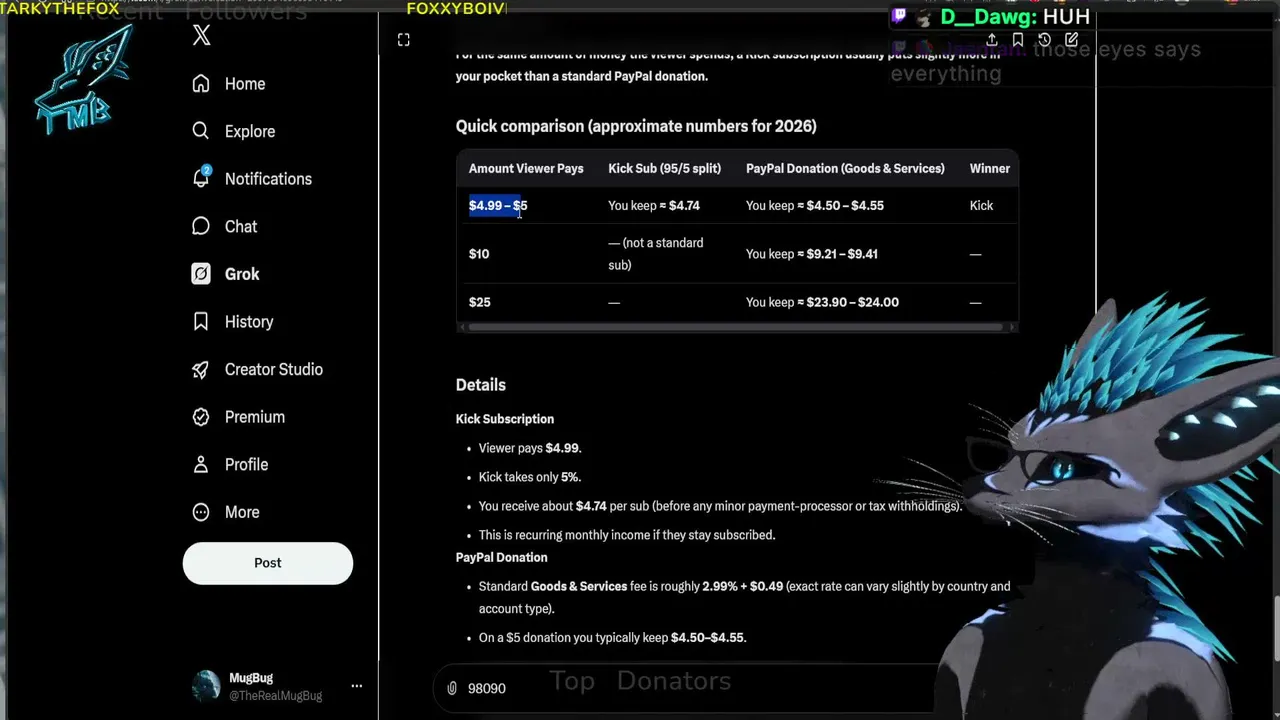Screen dimensions: 1280x720
Task: Click the Explore magnifier icon
Action: [x=201, y=131]
